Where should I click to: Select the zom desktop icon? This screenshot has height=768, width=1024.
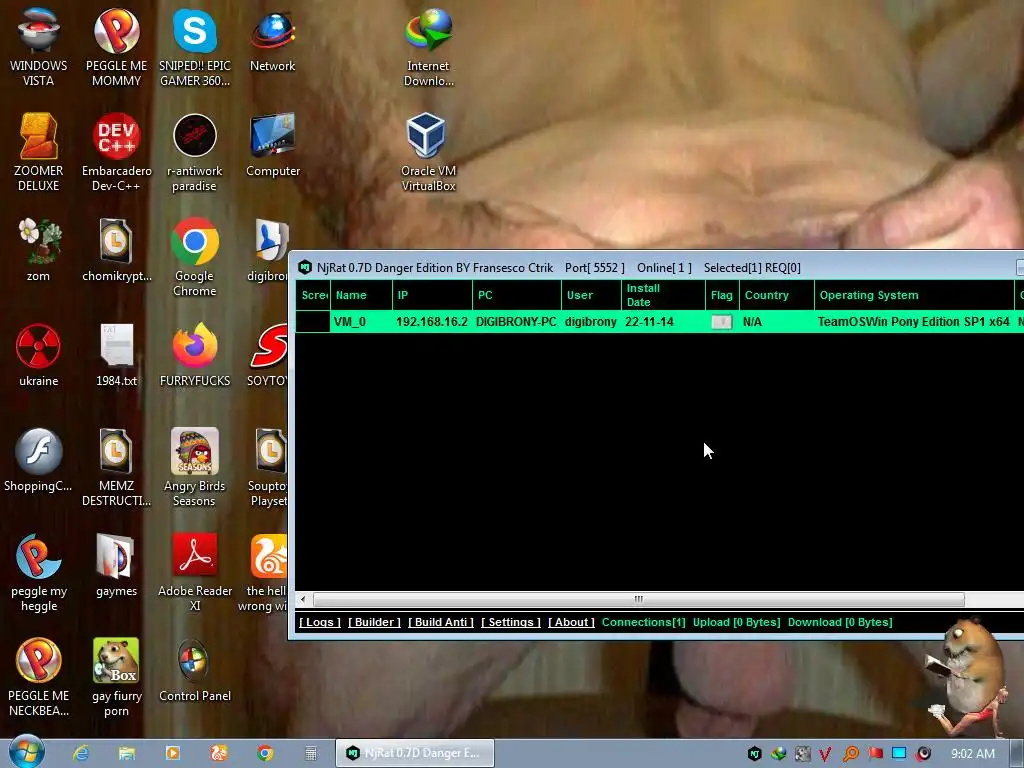pos(38,249)
